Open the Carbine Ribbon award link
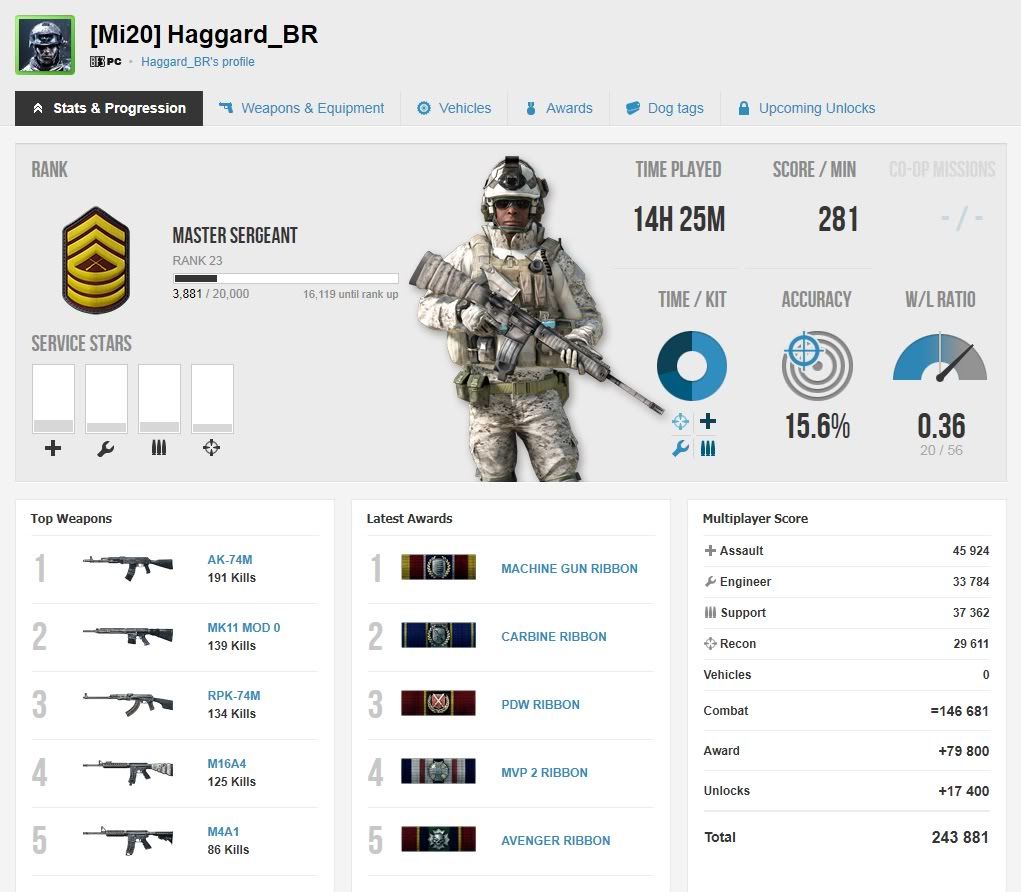Screen dimensions: 1021x892 (553, 636)
